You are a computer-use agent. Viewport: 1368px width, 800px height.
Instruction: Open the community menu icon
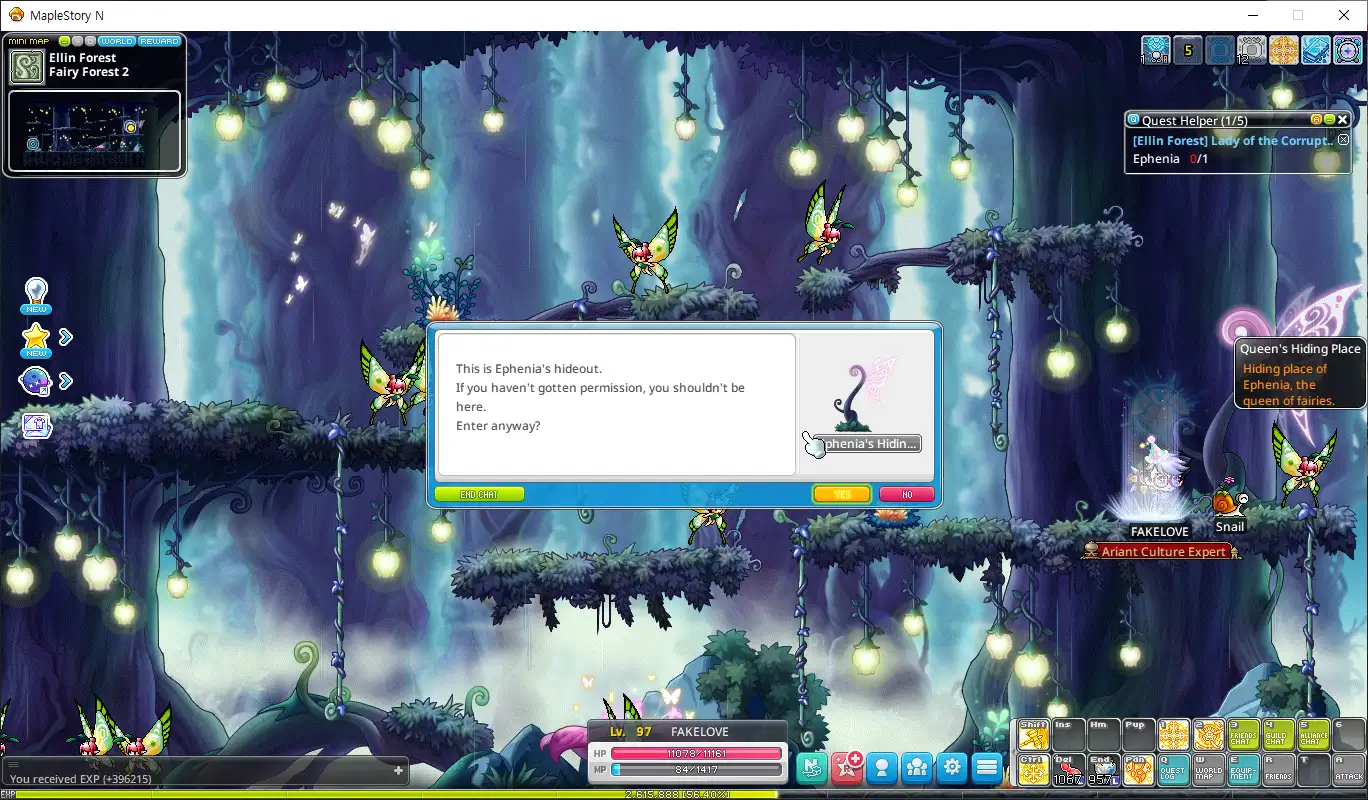point(917,767)
